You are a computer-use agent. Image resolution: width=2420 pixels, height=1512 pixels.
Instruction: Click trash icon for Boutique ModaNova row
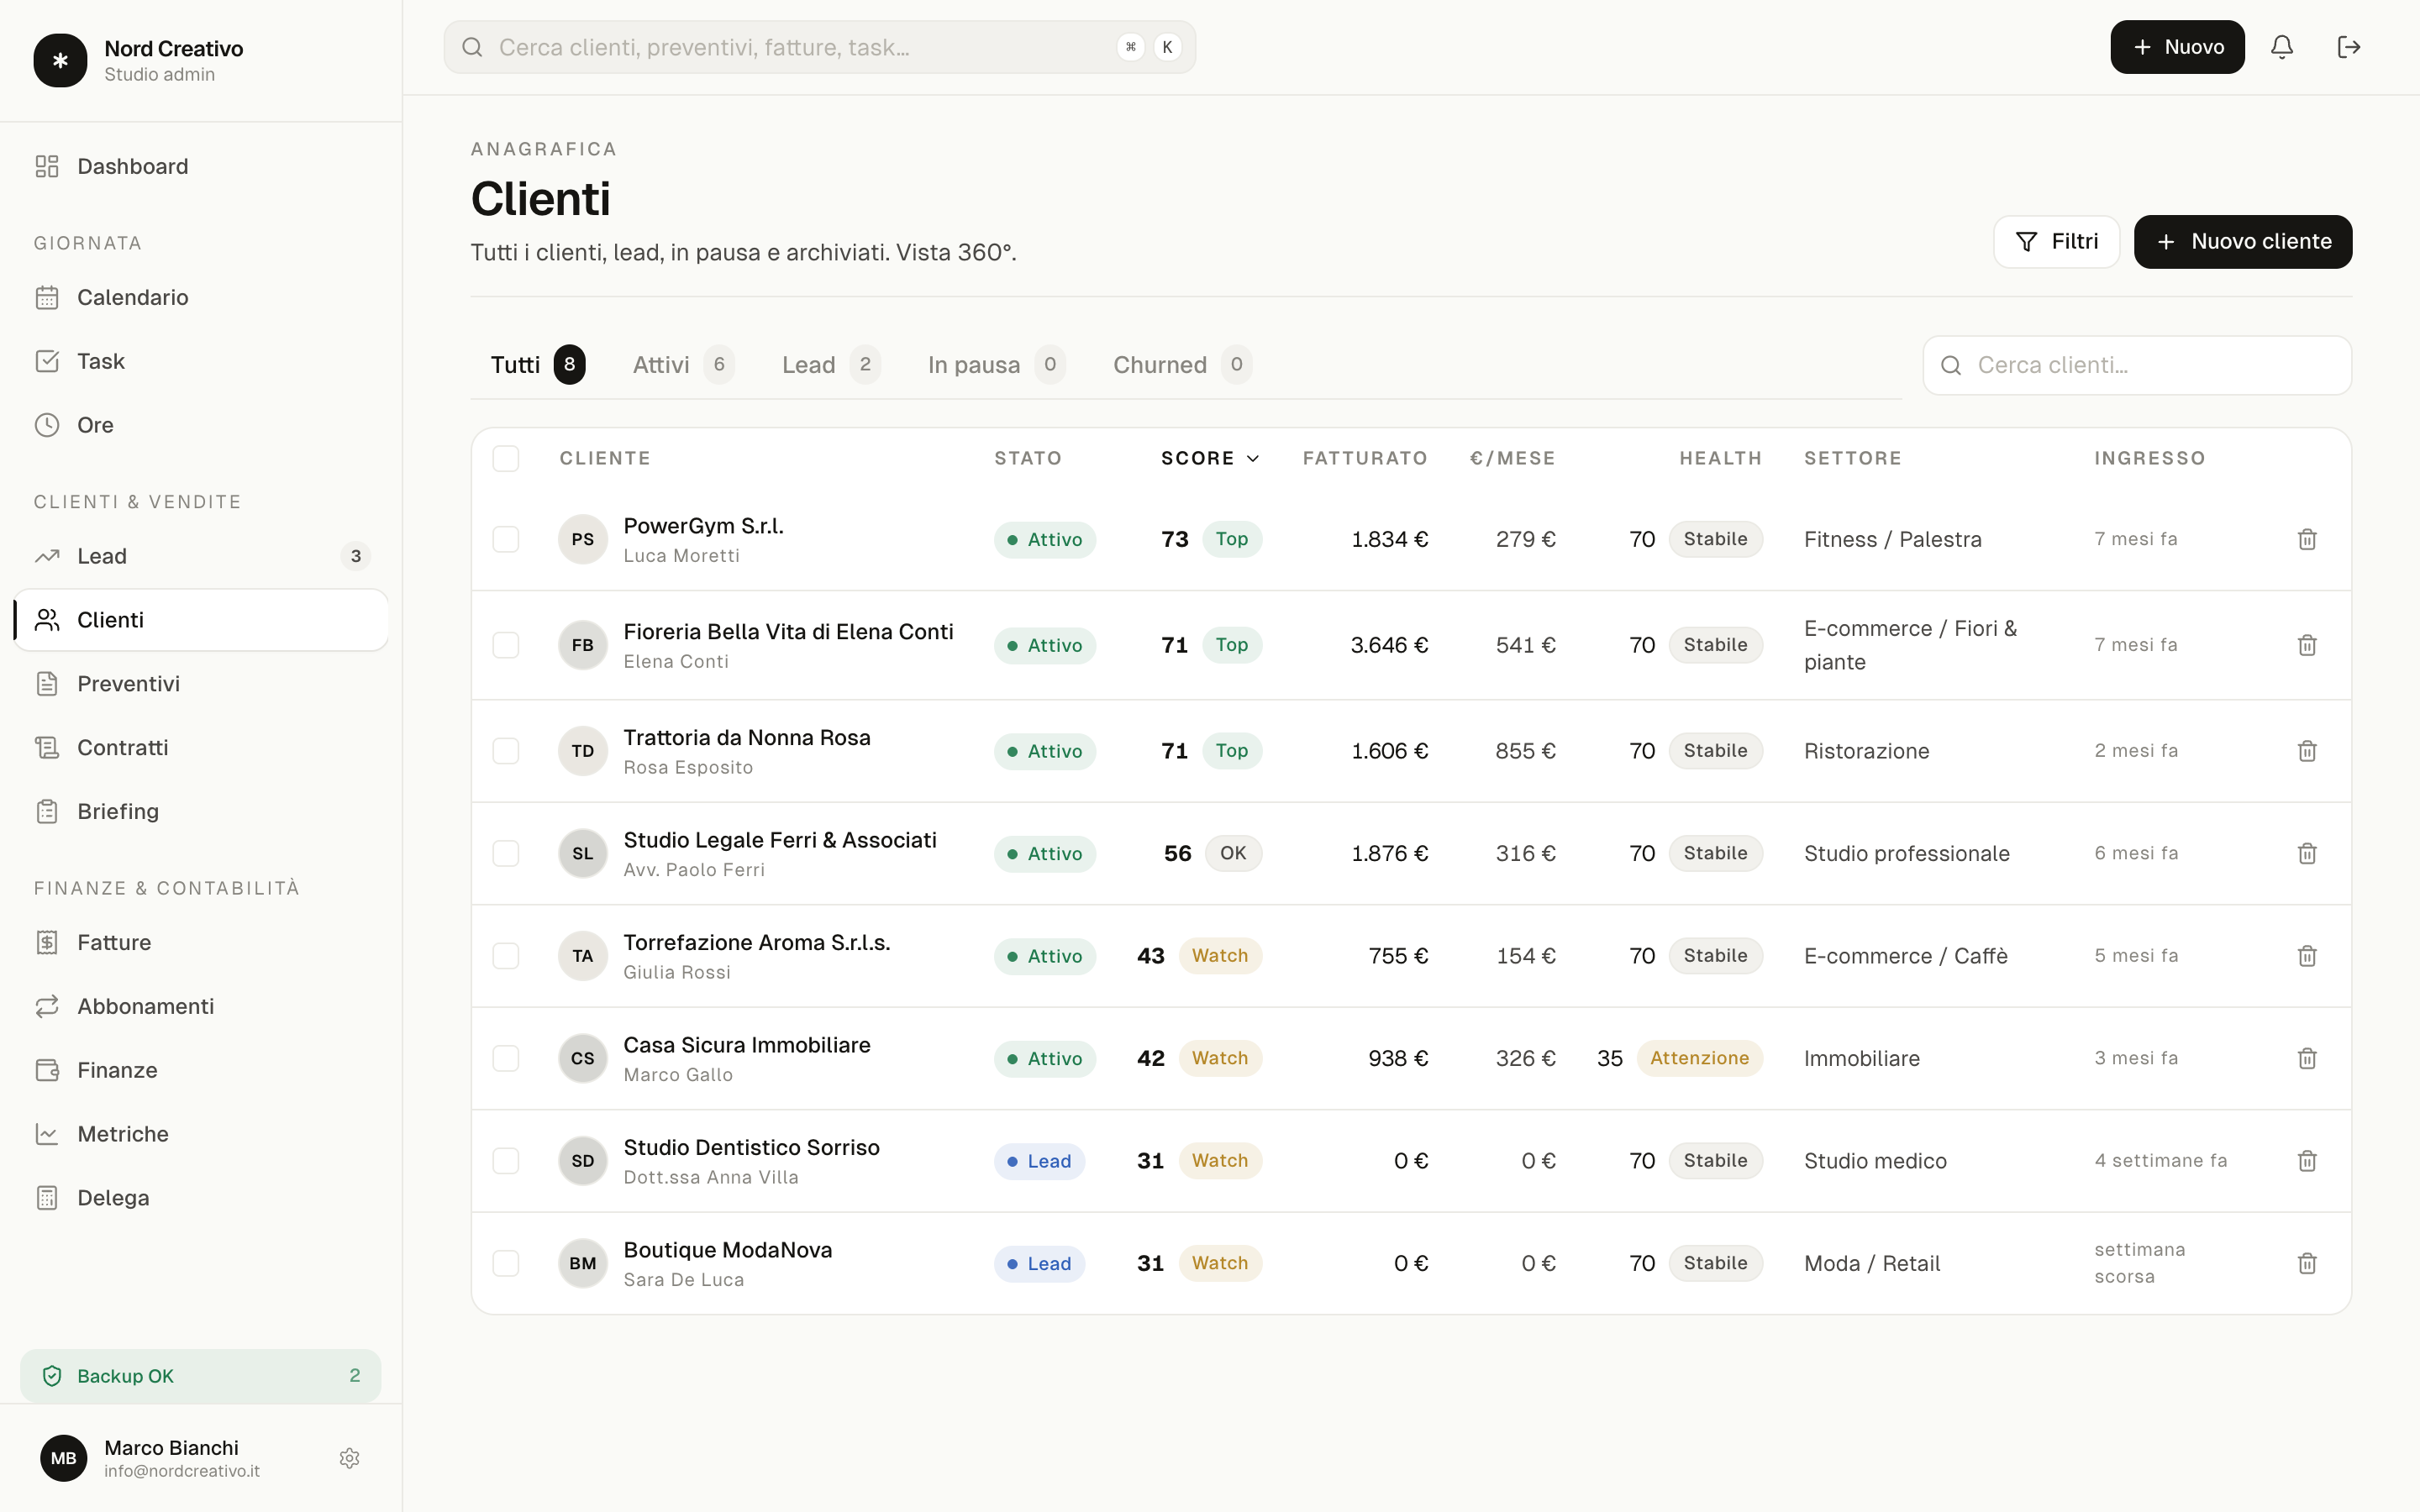(2307, 1263)
